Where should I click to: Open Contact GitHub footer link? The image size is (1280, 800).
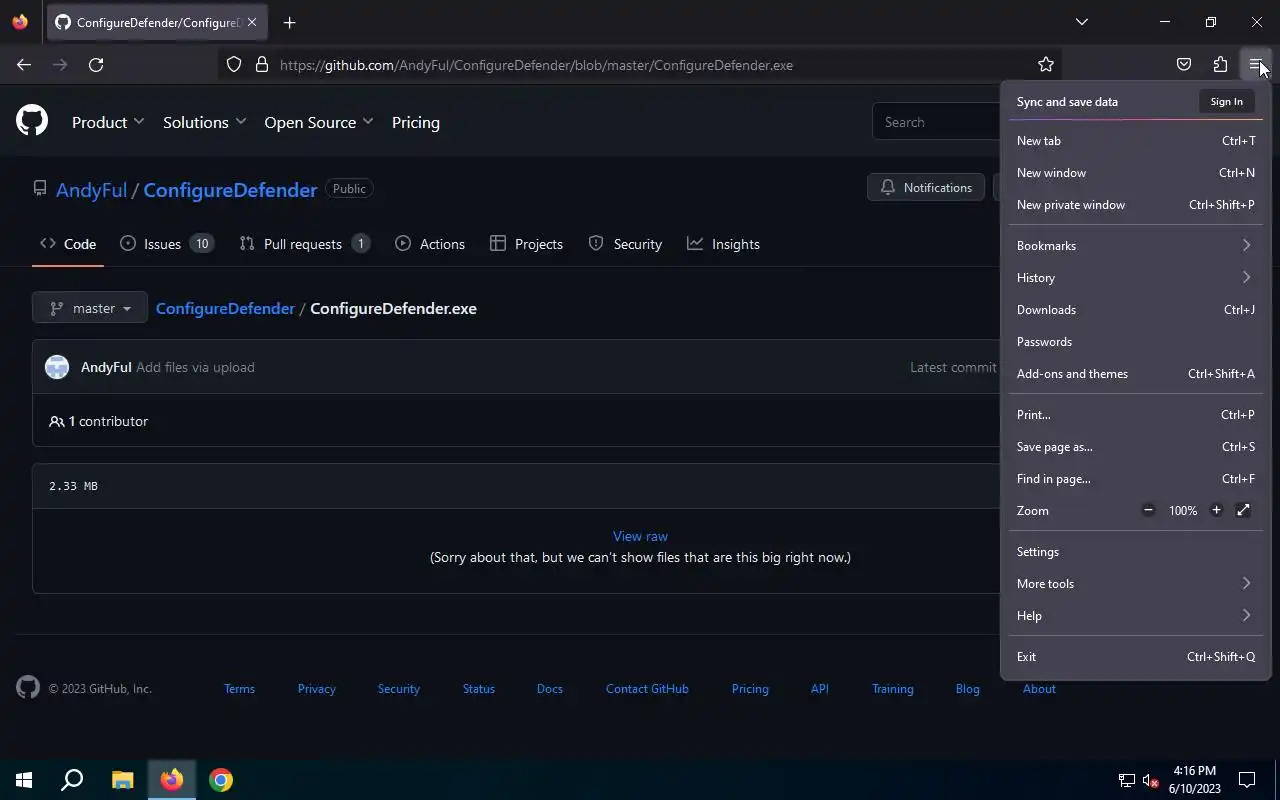click(647, 688)
